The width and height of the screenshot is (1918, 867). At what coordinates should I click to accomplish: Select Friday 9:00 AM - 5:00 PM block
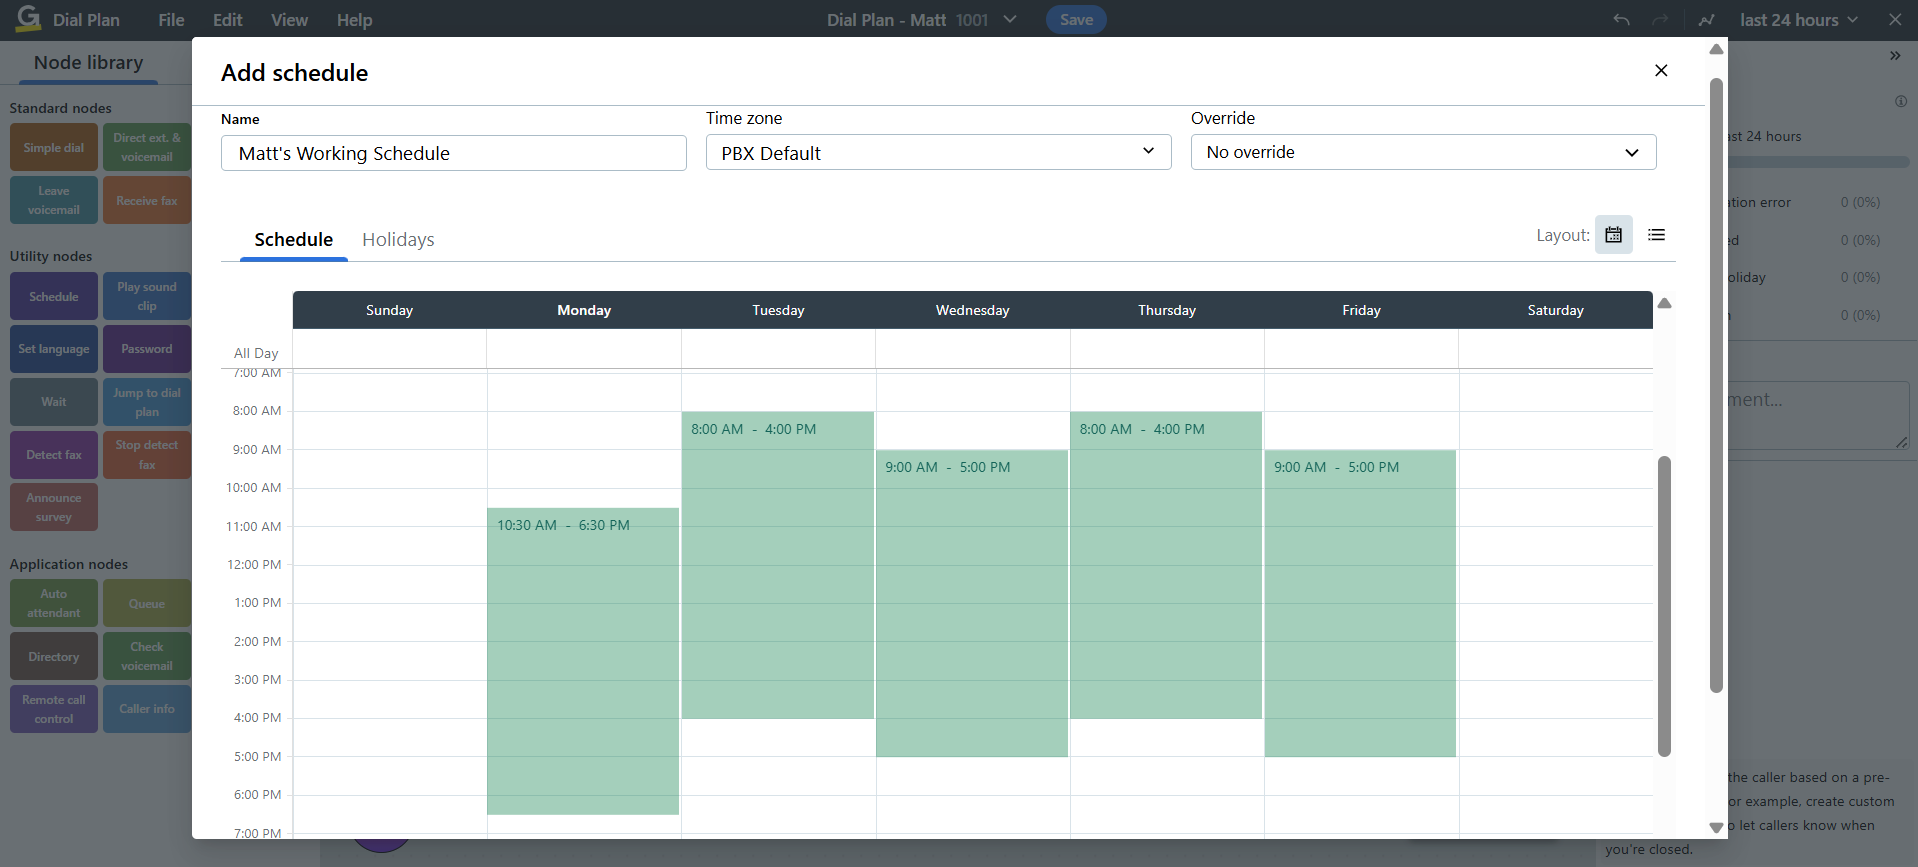point(1360,603)
